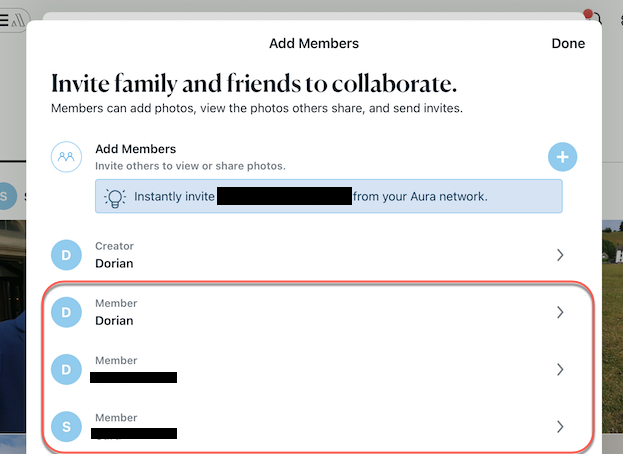Open details chevron for Member Dorian

560,312
